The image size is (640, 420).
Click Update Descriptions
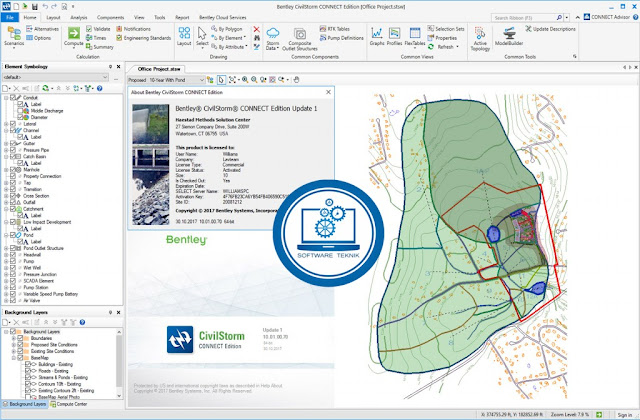(x=550, y=29)
